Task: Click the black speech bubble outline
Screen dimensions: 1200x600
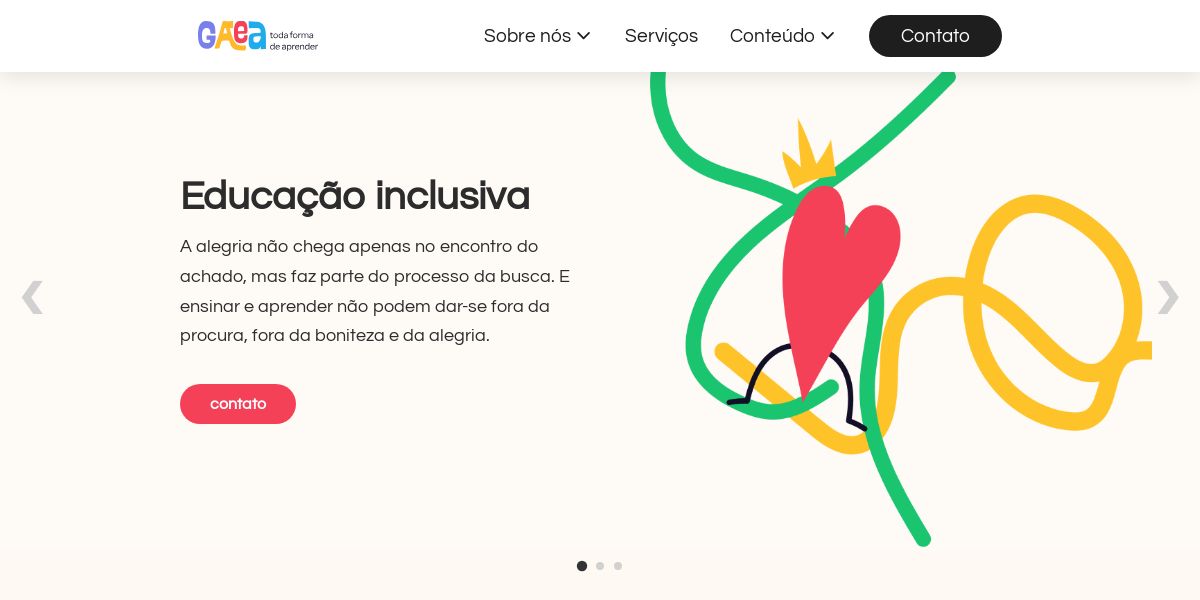Action: click(x=798, y=385)
